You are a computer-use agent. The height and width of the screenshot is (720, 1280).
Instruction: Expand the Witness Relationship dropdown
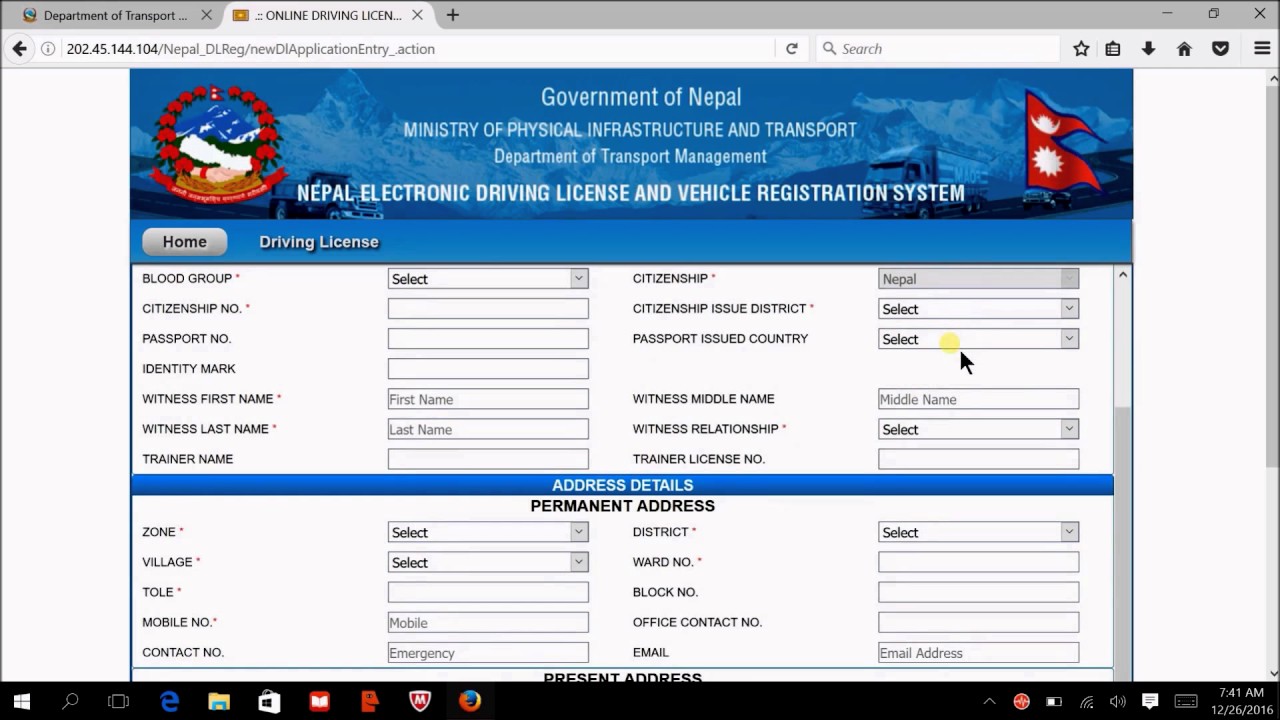tap(977, 429)
